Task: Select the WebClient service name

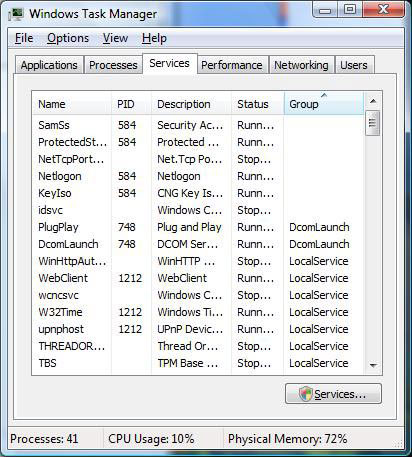Action: [x=63, y=278]
